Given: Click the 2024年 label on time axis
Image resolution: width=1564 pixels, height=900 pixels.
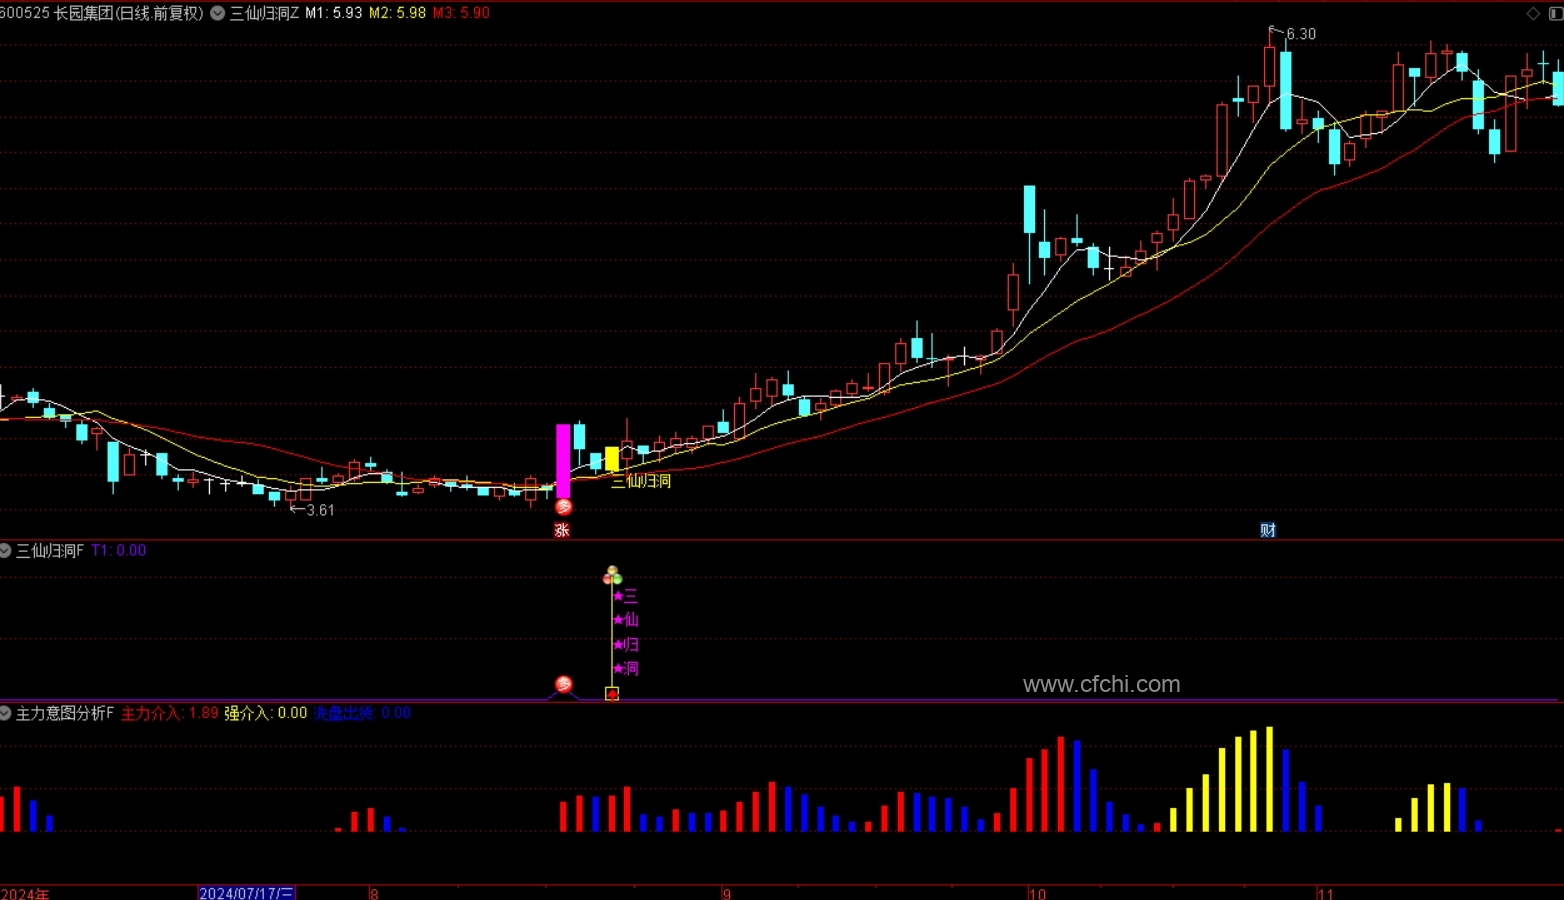Looking at the screenshot, I should [25, 893].
